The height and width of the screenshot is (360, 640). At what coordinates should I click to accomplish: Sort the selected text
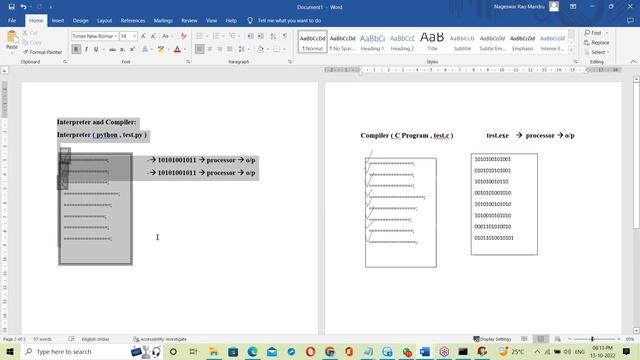point(273,36)
